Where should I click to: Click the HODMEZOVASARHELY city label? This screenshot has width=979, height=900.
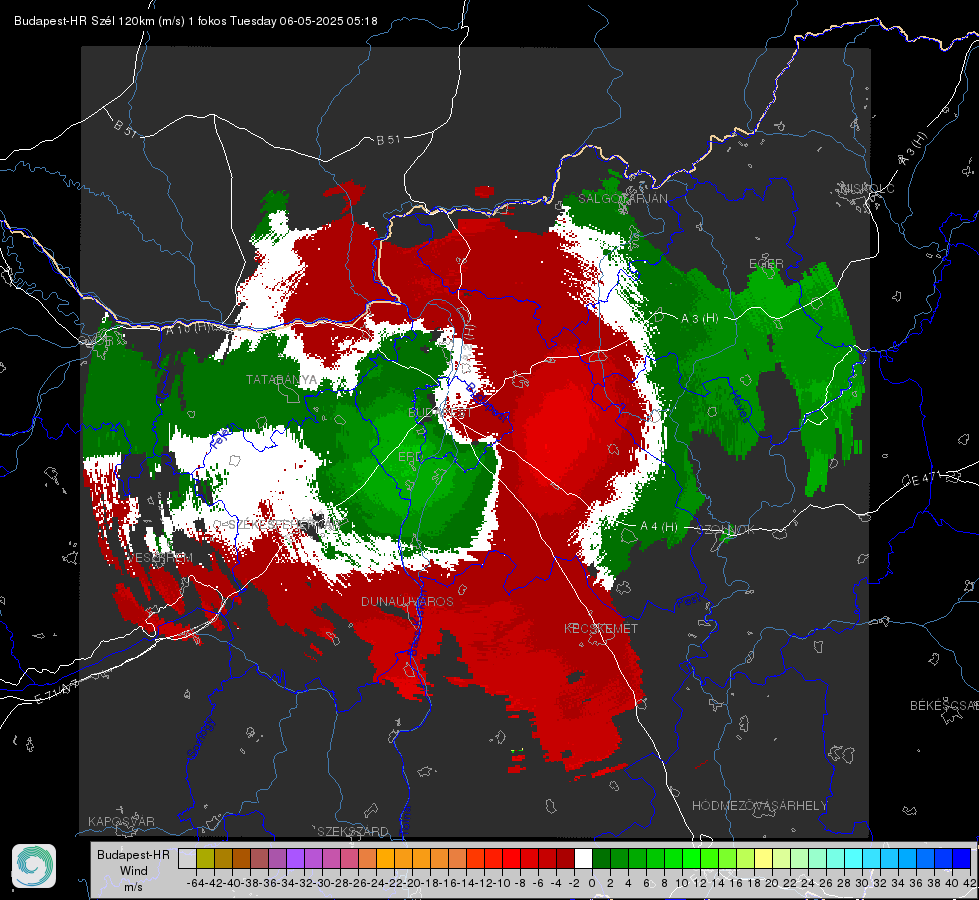point(760,806)
